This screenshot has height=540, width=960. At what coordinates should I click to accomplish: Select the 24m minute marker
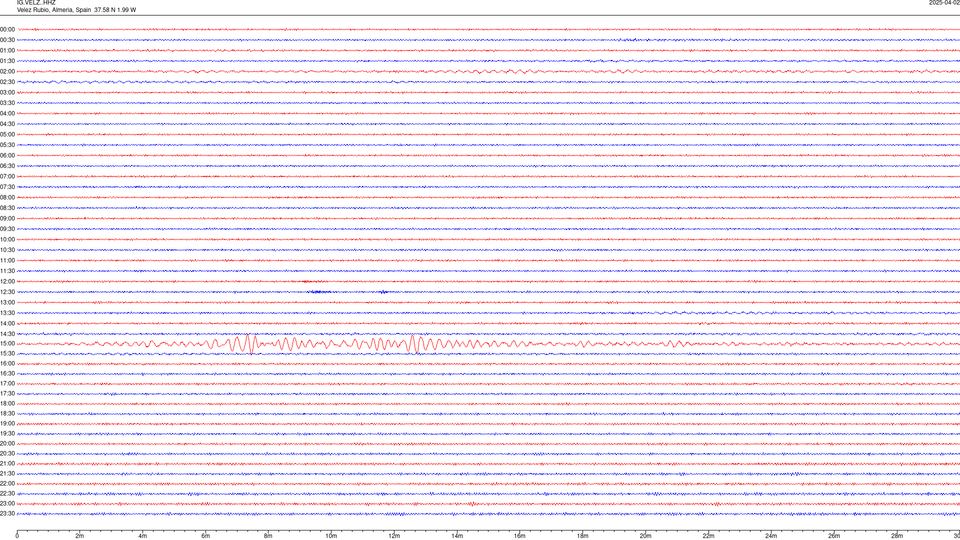pos(771,536)
